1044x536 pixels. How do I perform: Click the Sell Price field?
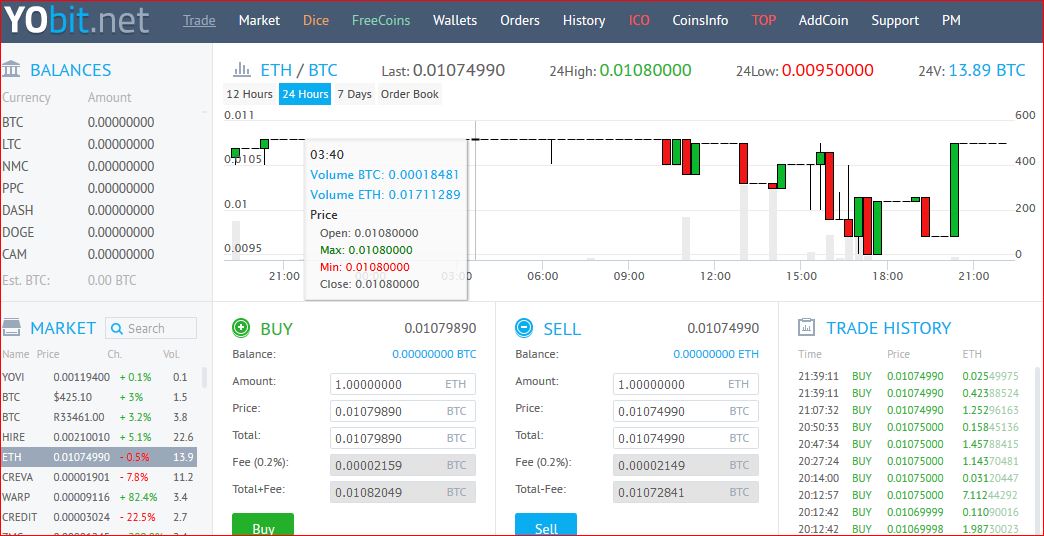[686, 411]
